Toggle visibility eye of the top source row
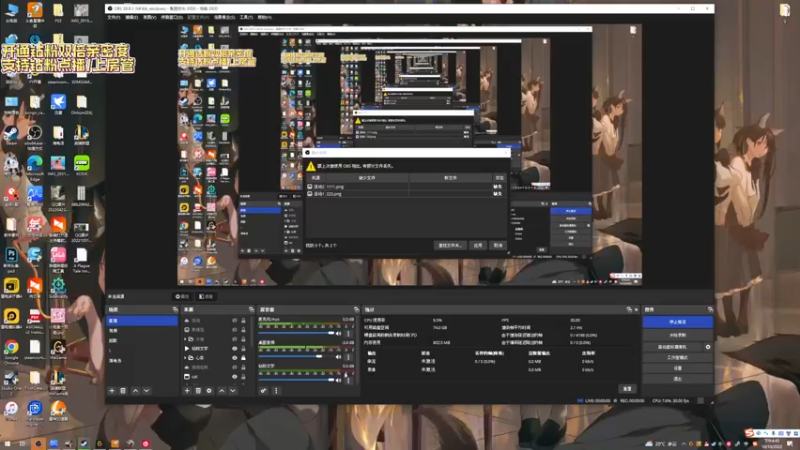 235,320
